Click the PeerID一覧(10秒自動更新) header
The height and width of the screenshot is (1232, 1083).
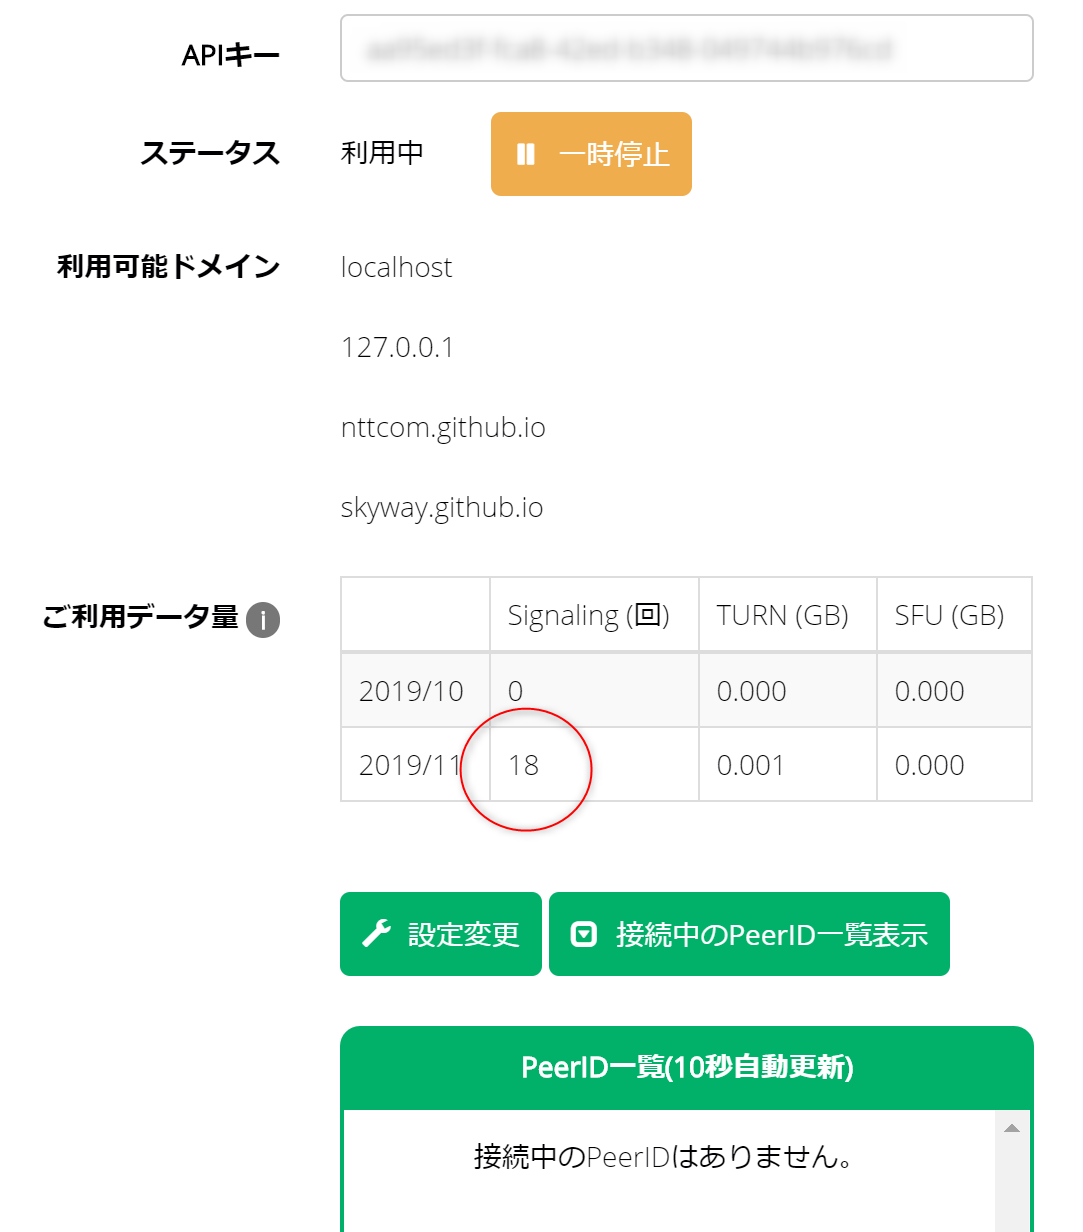[686, 1067]
